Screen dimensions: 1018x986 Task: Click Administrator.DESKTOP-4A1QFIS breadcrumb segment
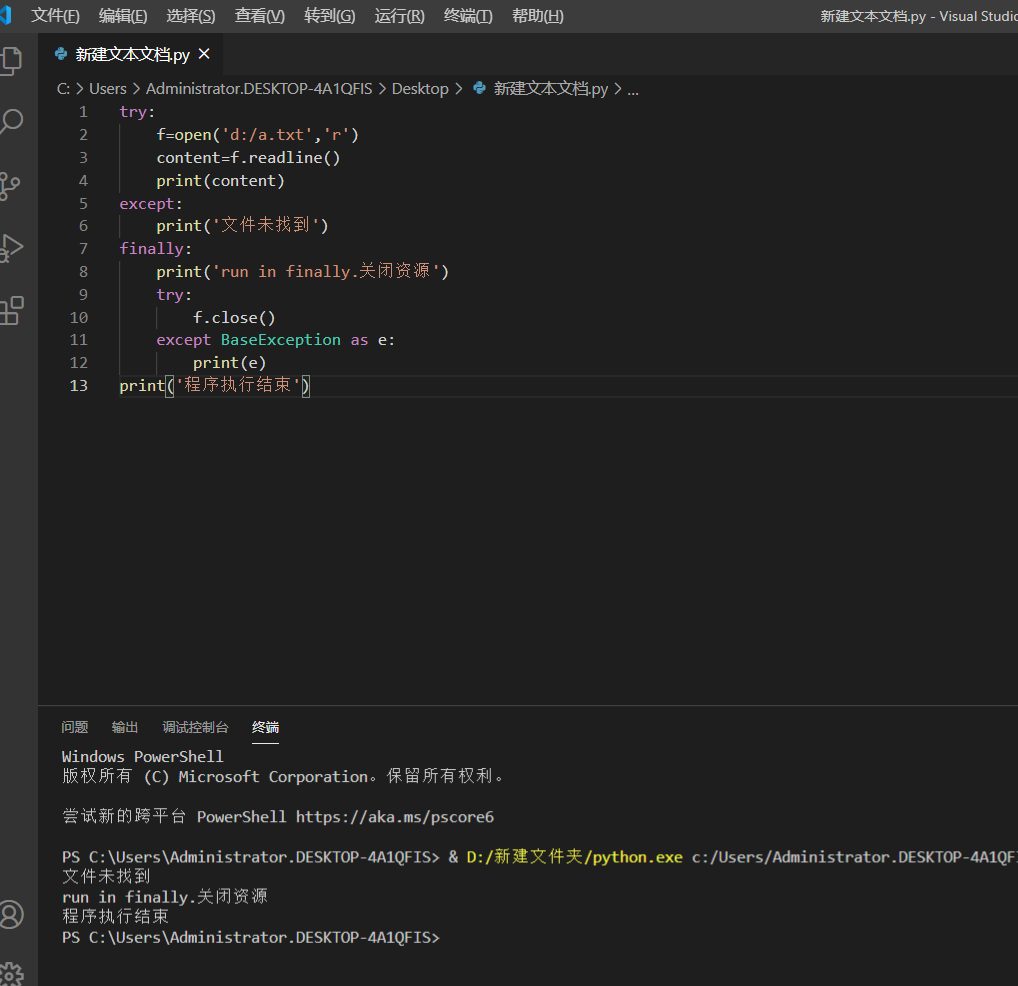[259, 89]
